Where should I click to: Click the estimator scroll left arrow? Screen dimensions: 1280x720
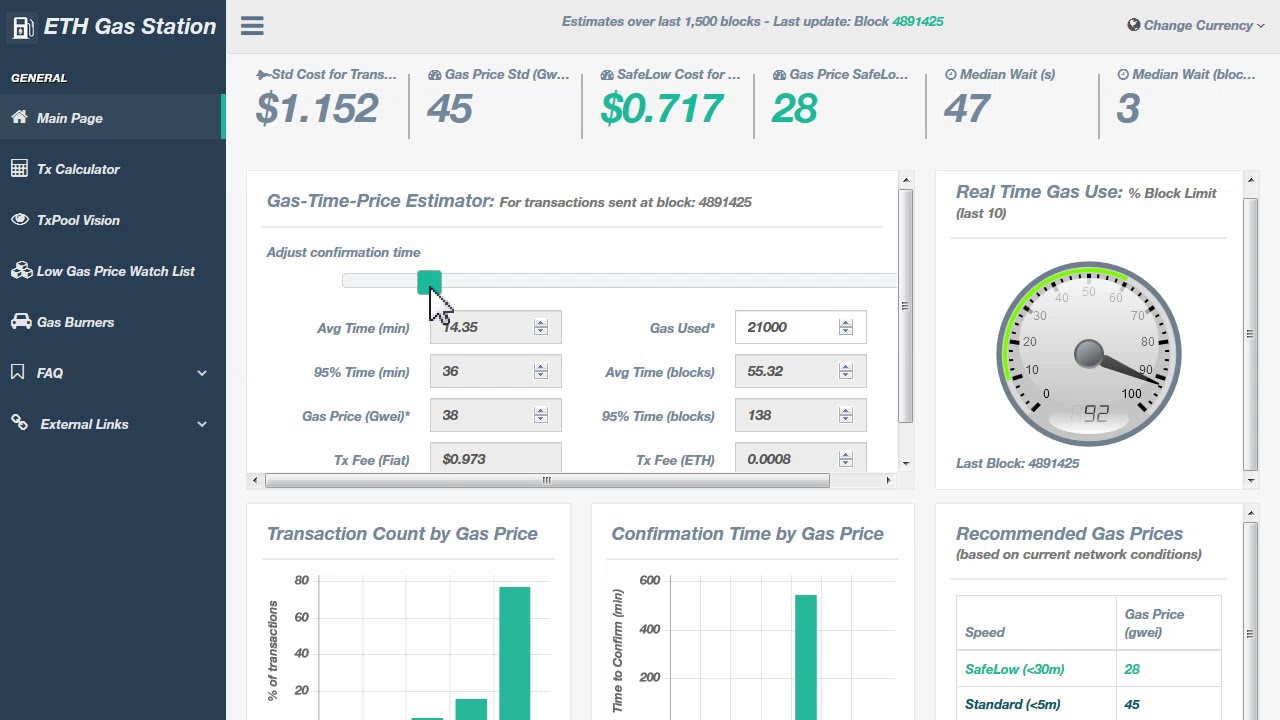pos(255,481)
